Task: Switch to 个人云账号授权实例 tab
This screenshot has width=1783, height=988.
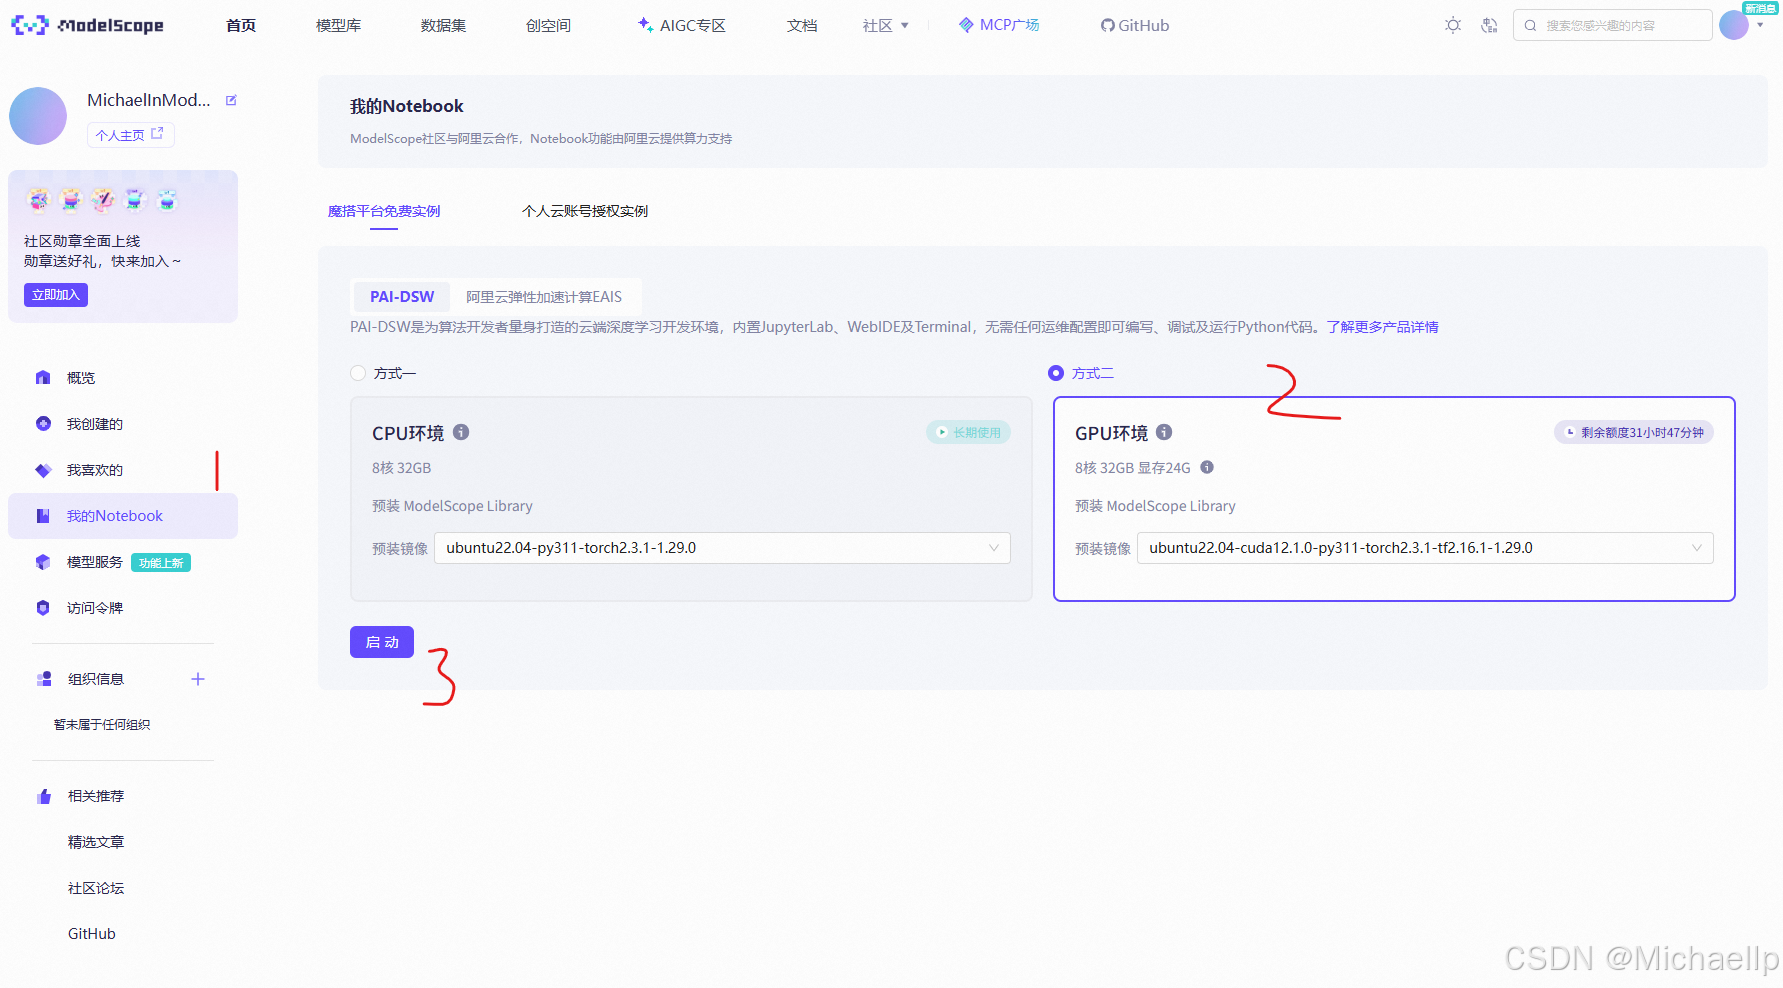Action: click(x=585, y=211)
